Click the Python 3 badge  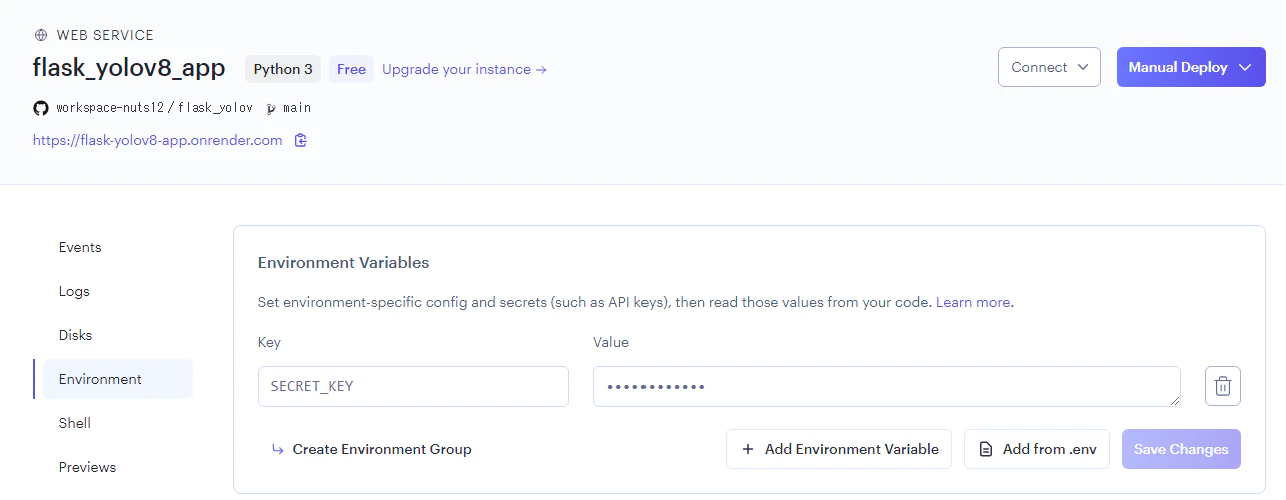pyautogui.click(x=283, y=69)
